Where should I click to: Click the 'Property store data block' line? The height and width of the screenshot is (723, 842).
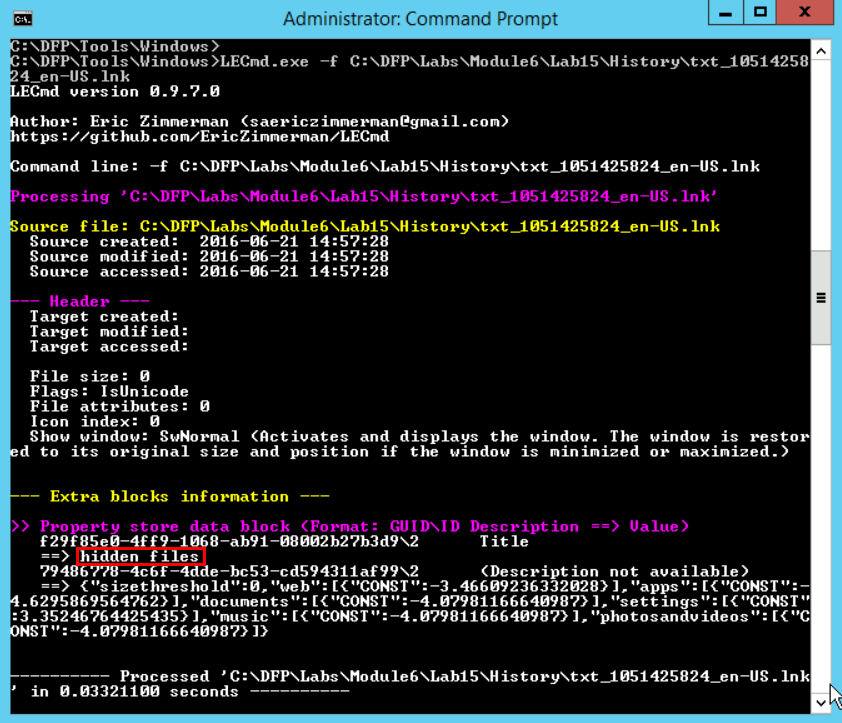coord(348,526)
